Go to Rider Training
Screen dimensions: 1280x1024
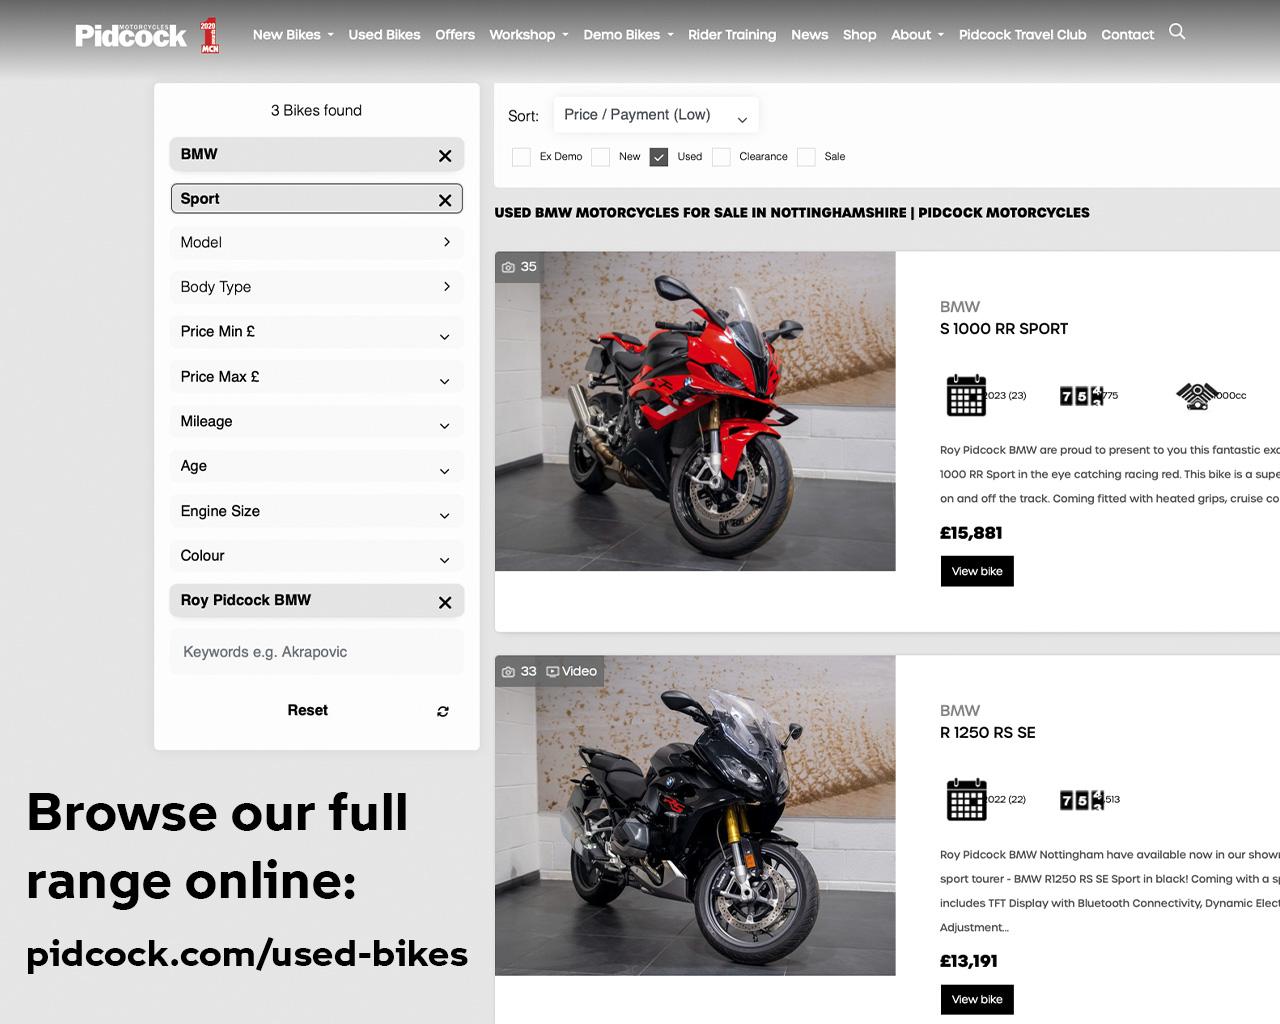click(732, 35)
